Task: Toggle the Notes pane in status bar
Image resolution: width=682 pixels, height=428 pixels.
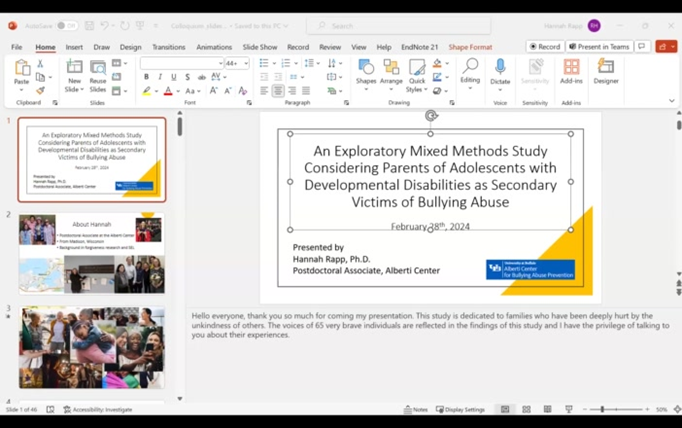Action: point(416,410)
